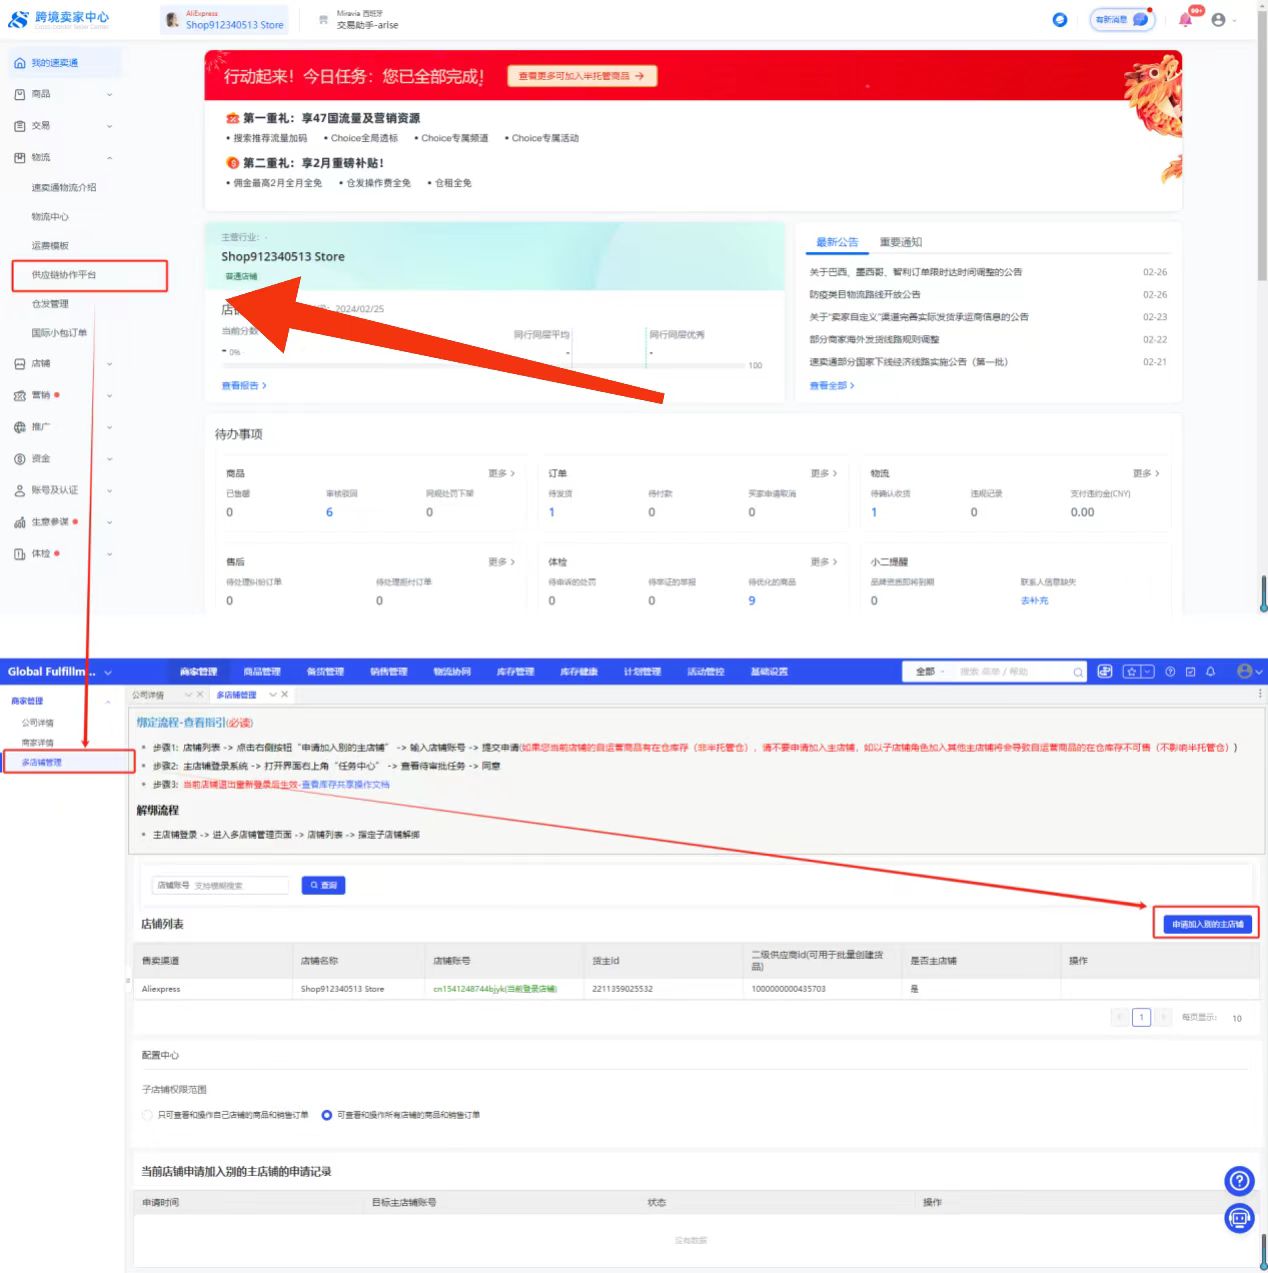The image size is (1268, 1273).
Task: Click the user avatar icon in seller center
Action: (x=1218, y=19)
